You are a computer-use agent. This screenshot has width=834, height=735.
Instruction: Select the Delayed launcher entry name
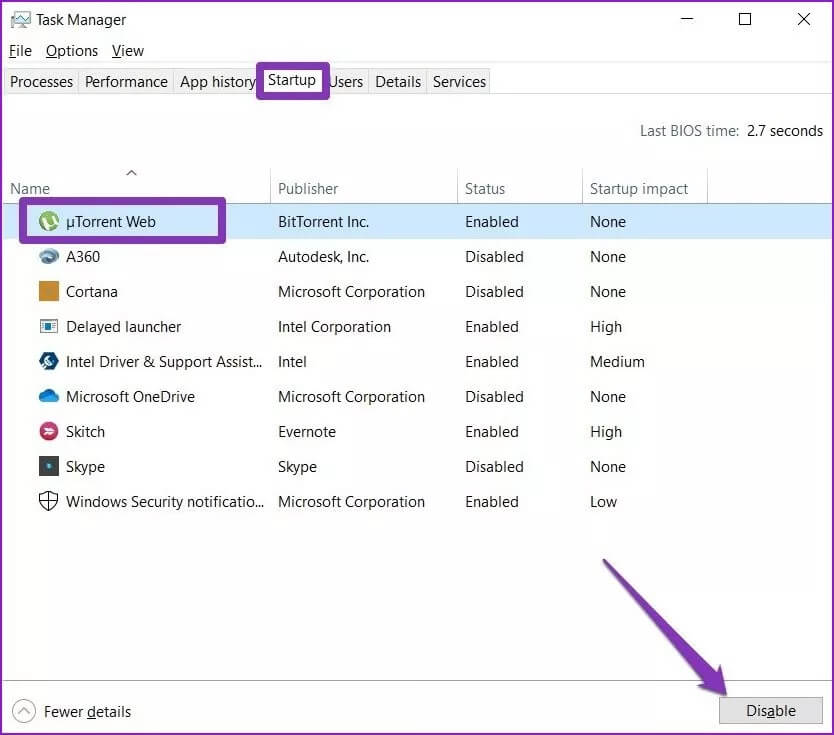[123, 327]
